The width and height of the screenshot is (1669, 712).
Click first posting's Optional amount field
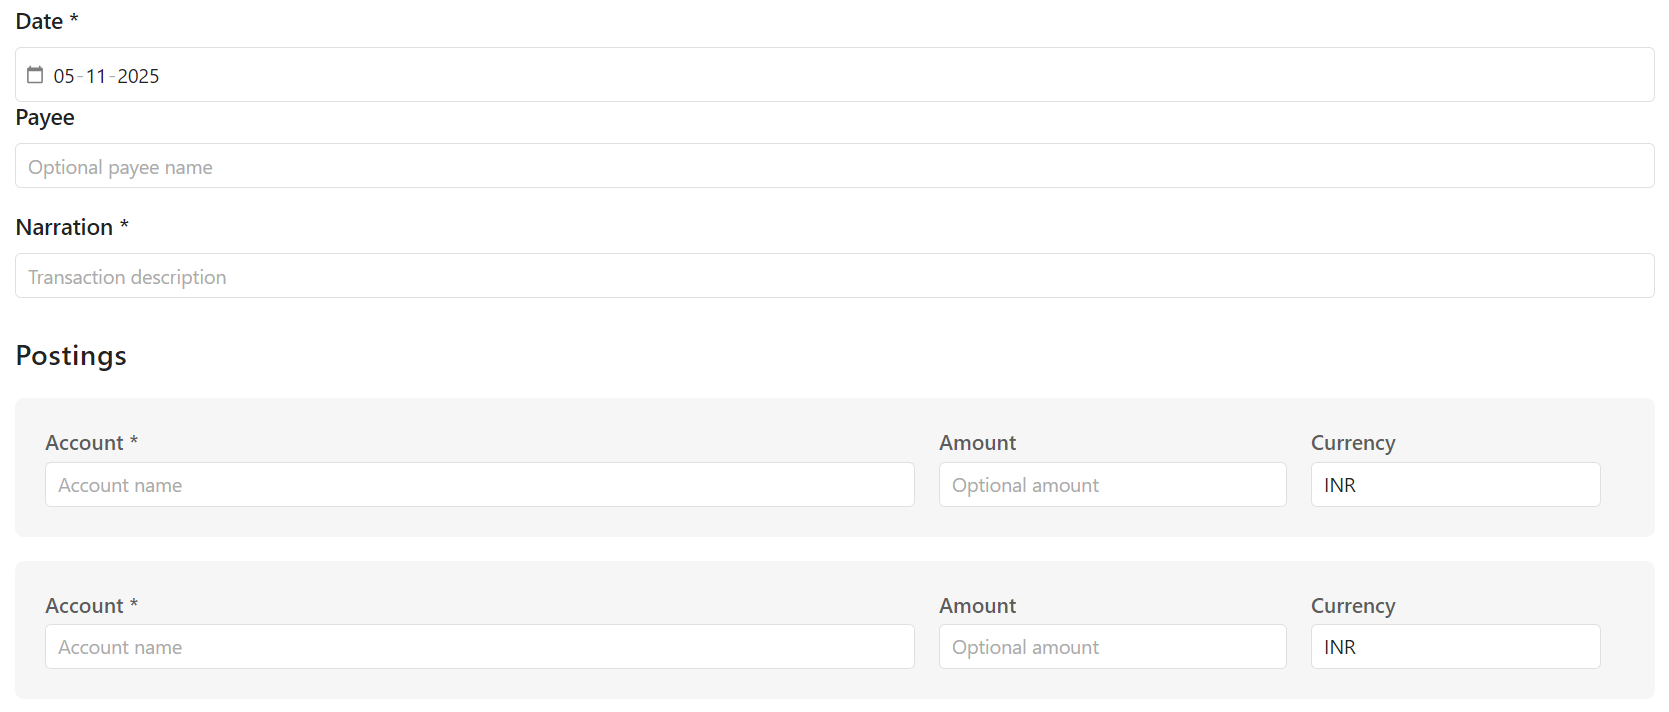point(1112,485)
